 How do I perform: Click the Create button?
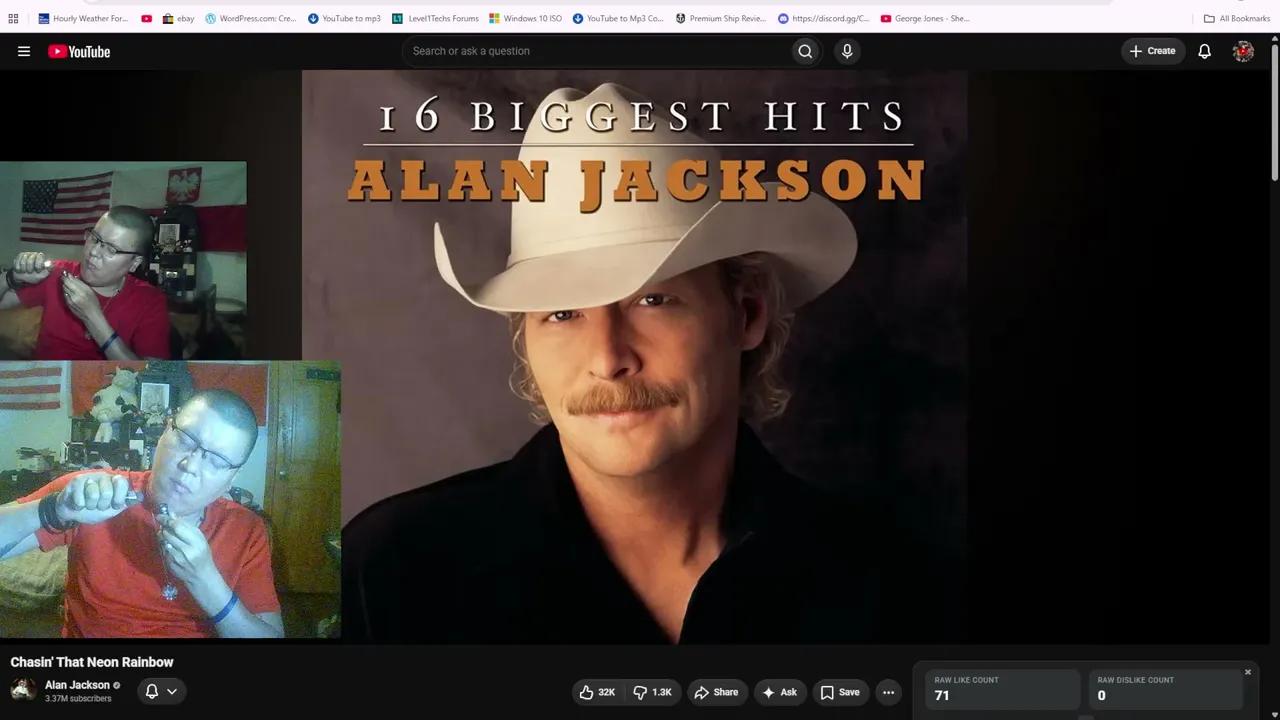click(1152, 51)
